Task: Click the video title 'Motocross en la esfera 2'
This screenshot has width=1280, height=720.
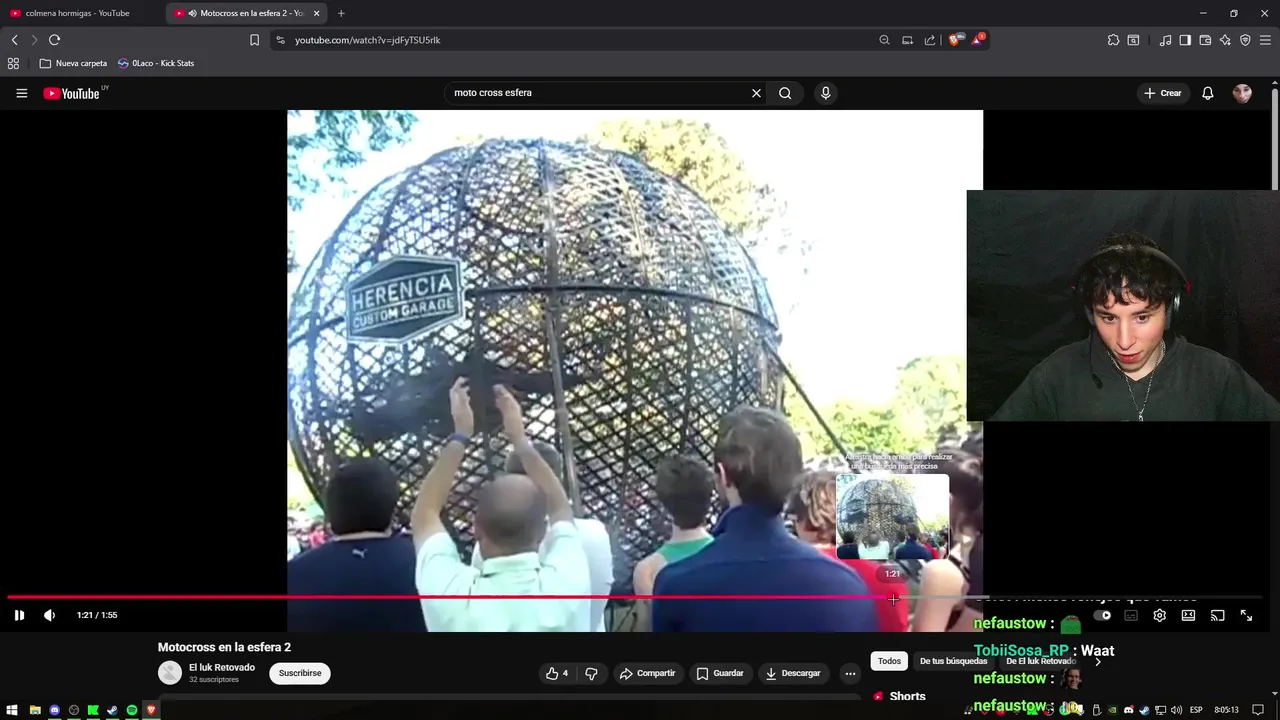Action: click(x=224, y=647)
